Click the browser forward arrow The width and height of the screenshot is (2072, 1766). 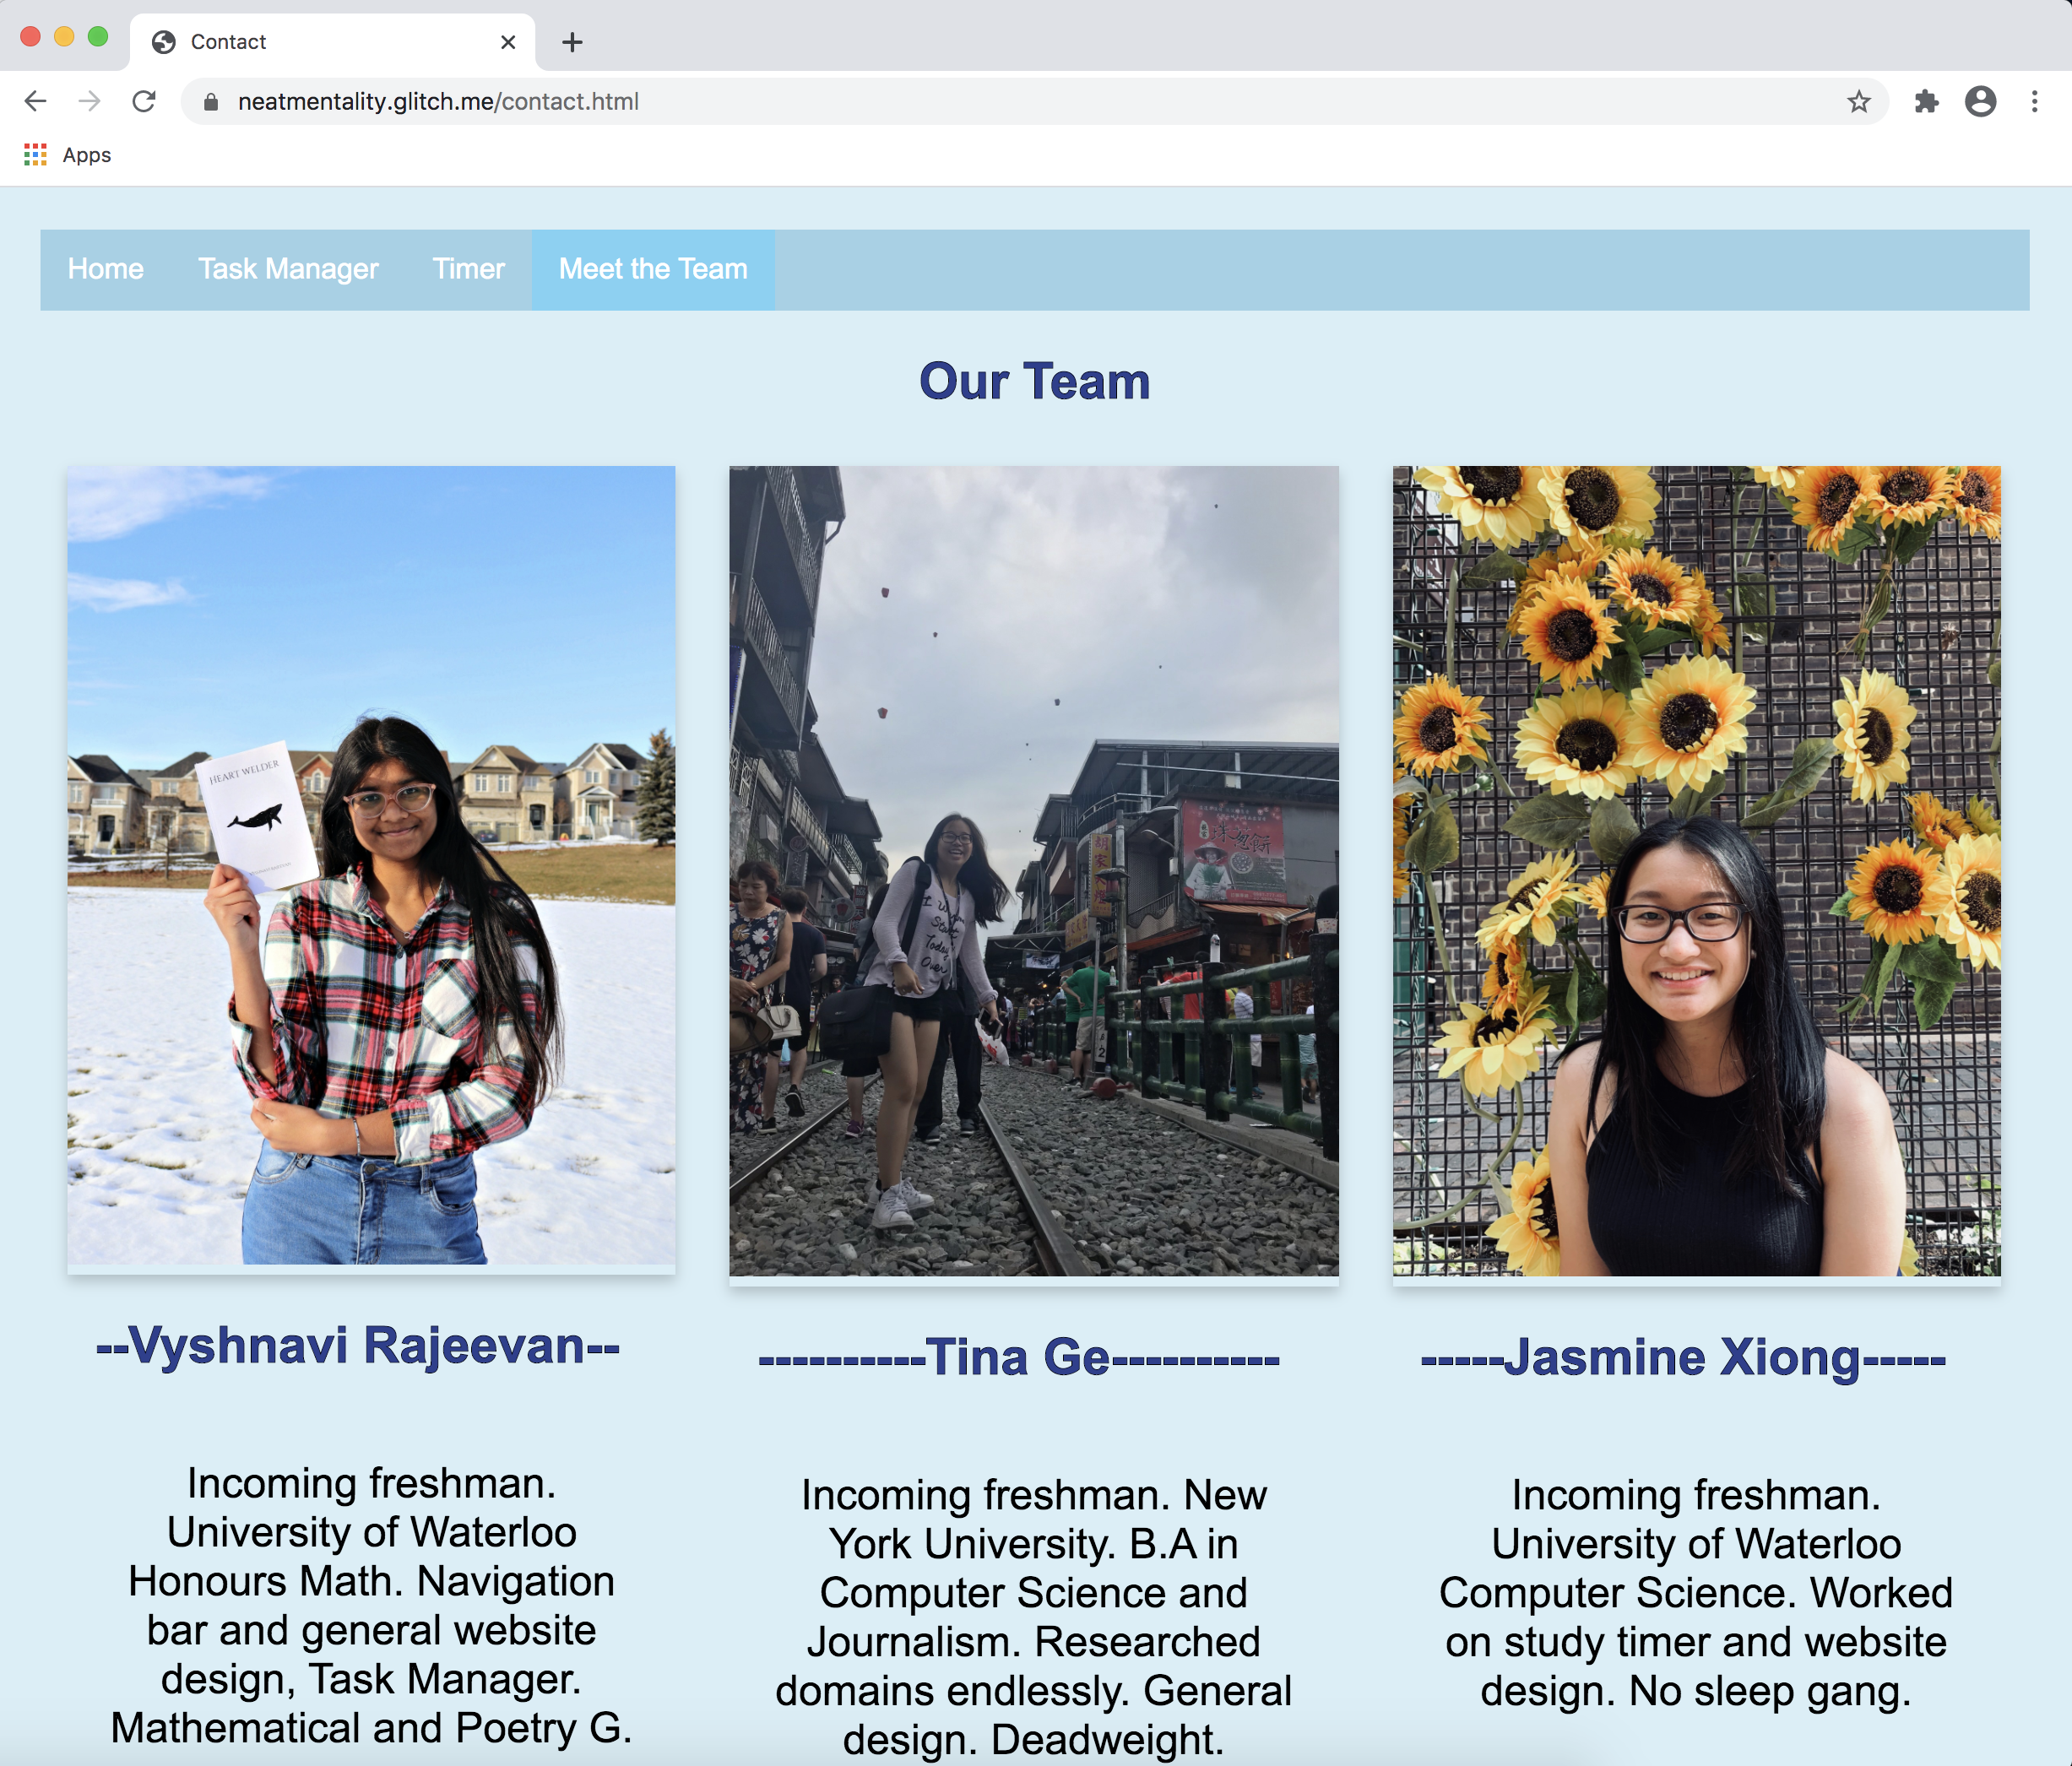tap(90, 101)
